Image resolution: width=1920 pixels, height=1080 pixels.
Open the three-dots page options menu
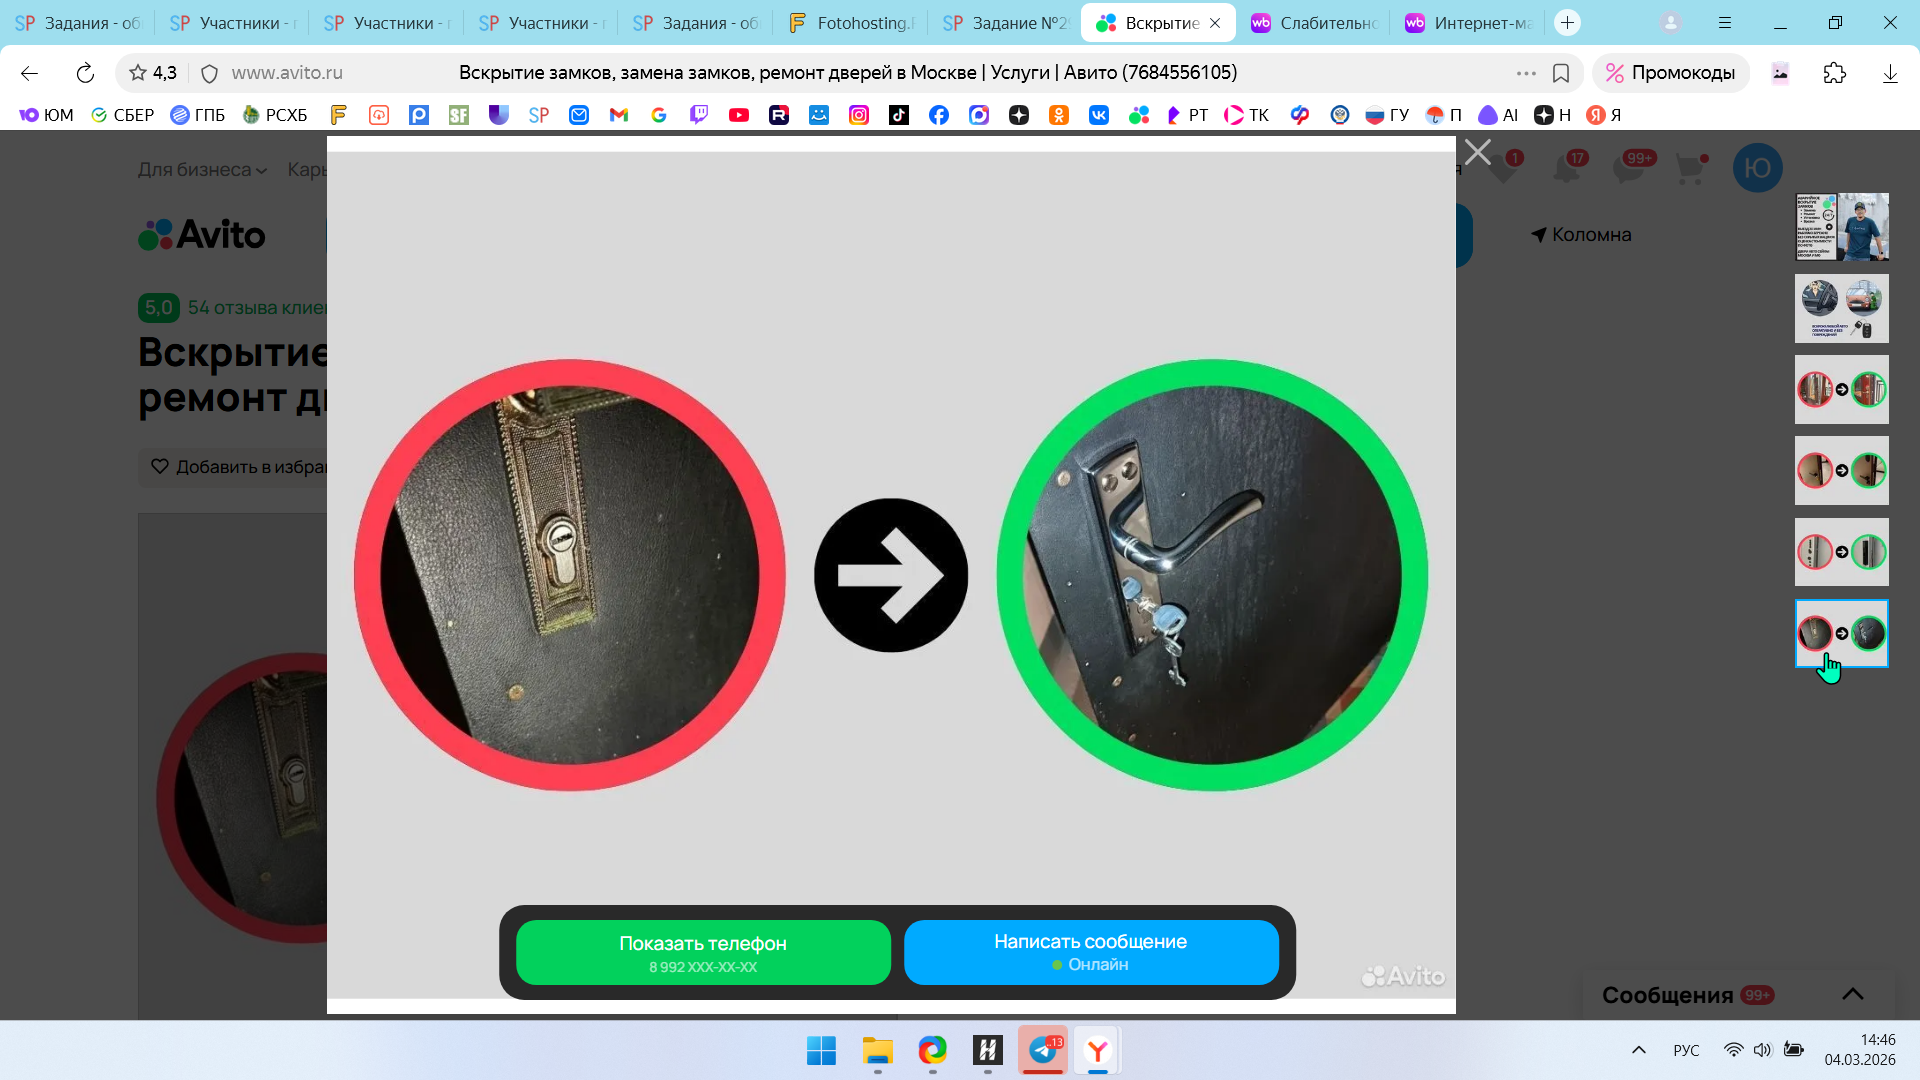tap(1525, 73)
